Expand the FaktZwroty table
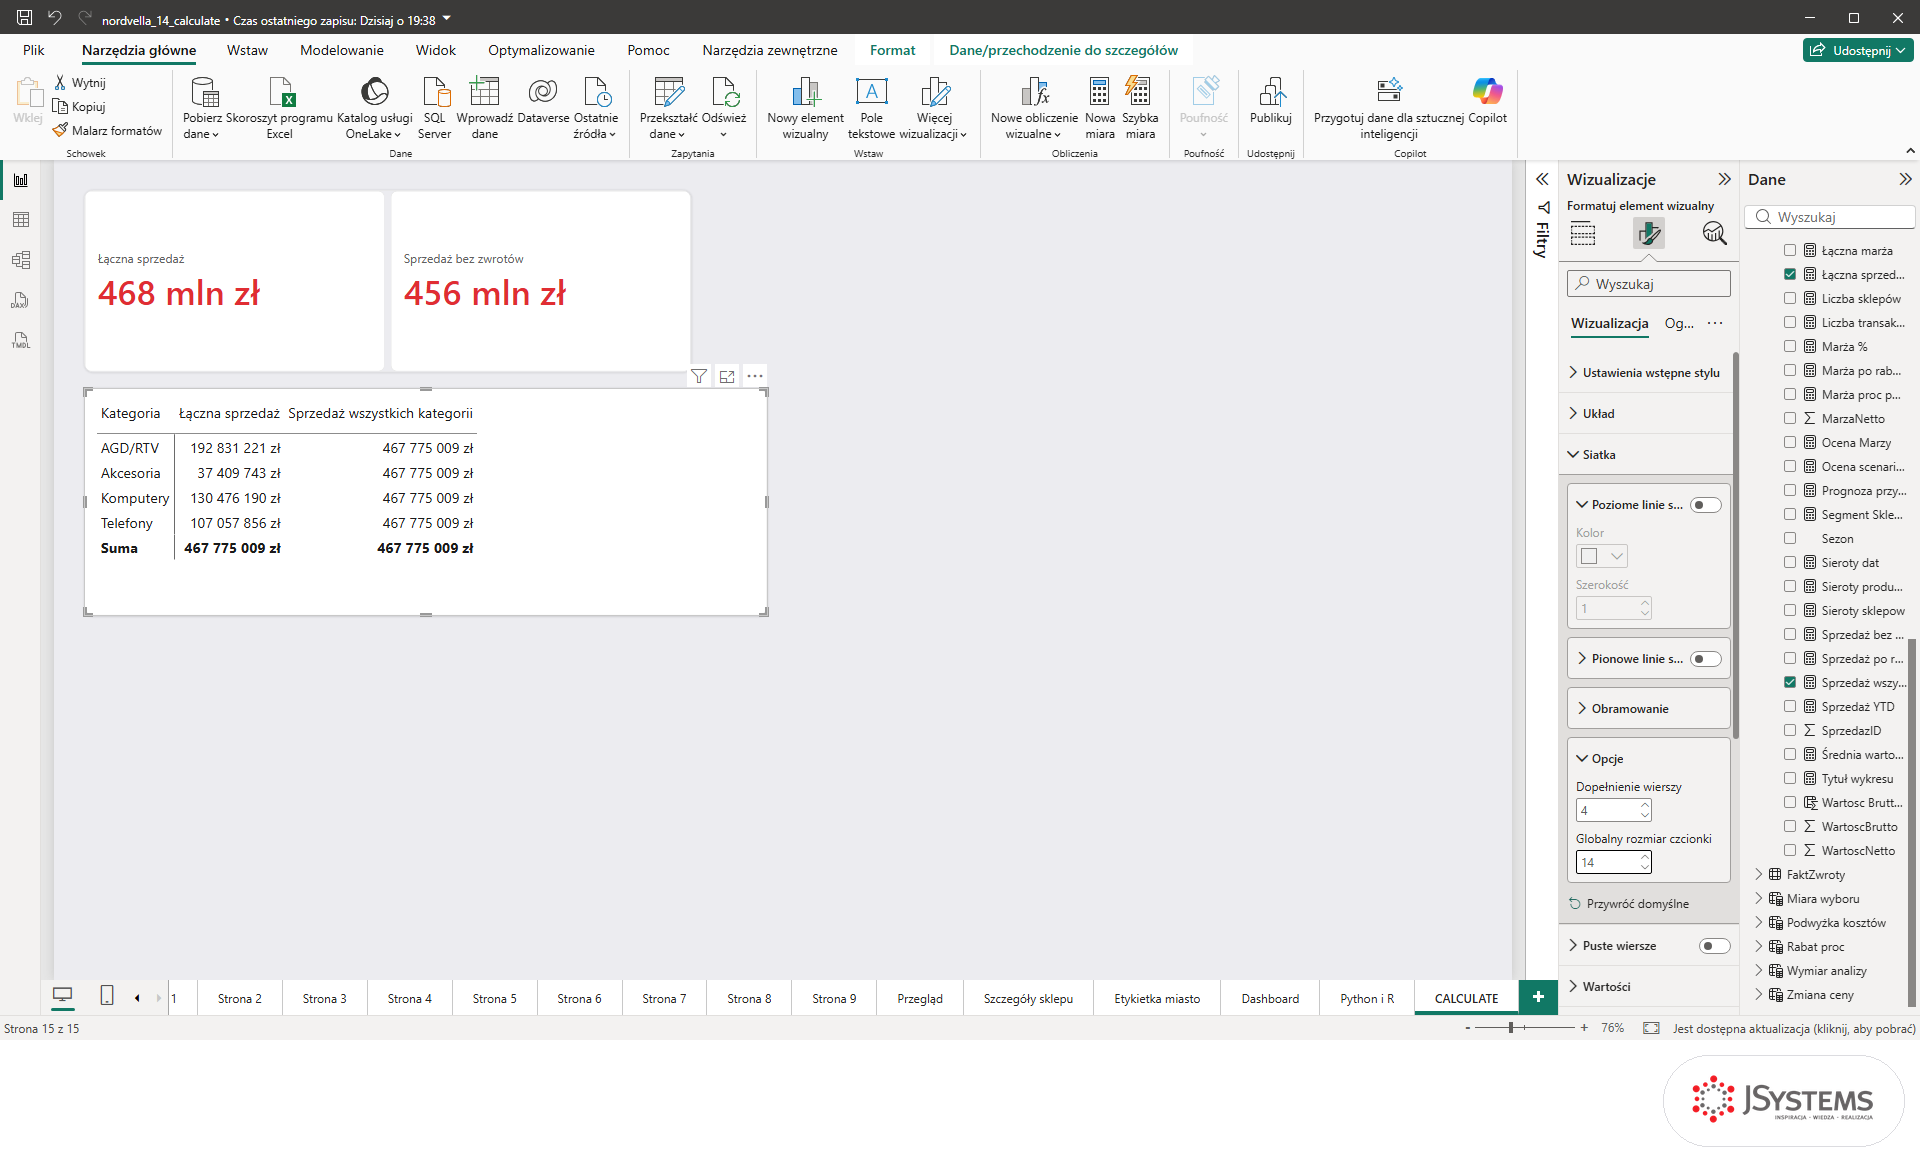Image resolution: width=1920 pixels, height=1162 pixels. [x=1759, y=875]
